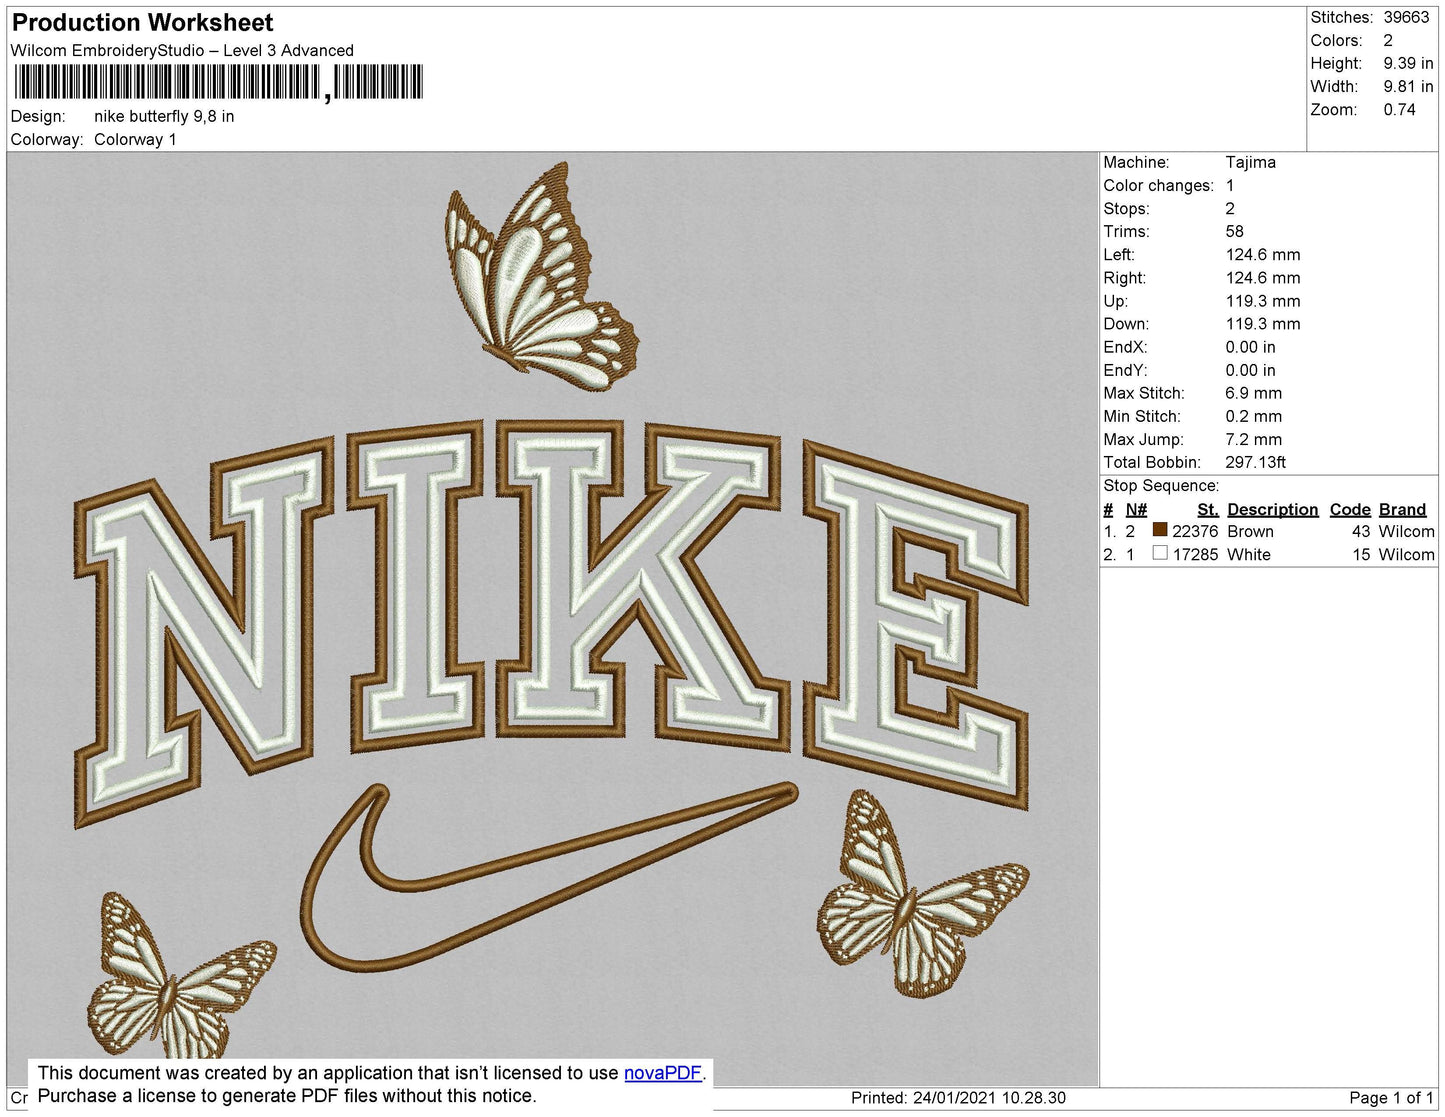Click the White thread color swatch
The width and height of the screenshot is (1445, 1117).
pos(1160,553)
